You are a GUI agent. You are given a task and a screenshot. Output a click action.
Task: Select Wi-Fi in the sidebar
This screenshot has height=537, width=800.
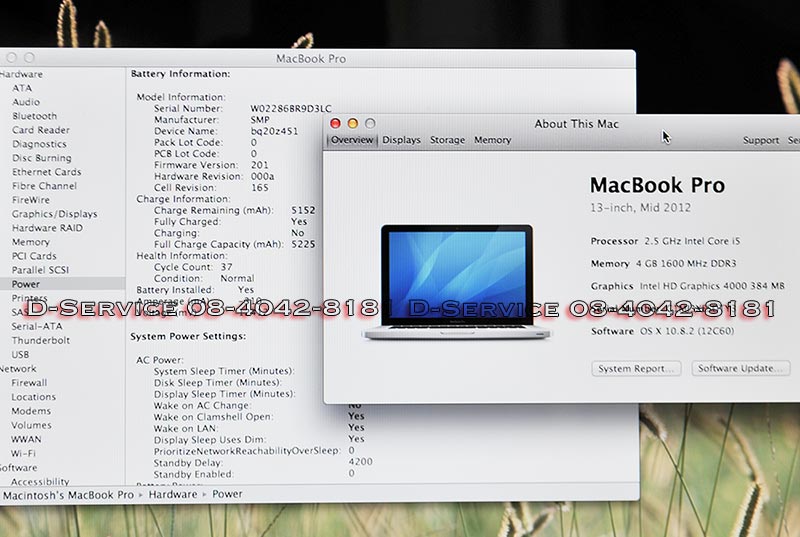23,453
